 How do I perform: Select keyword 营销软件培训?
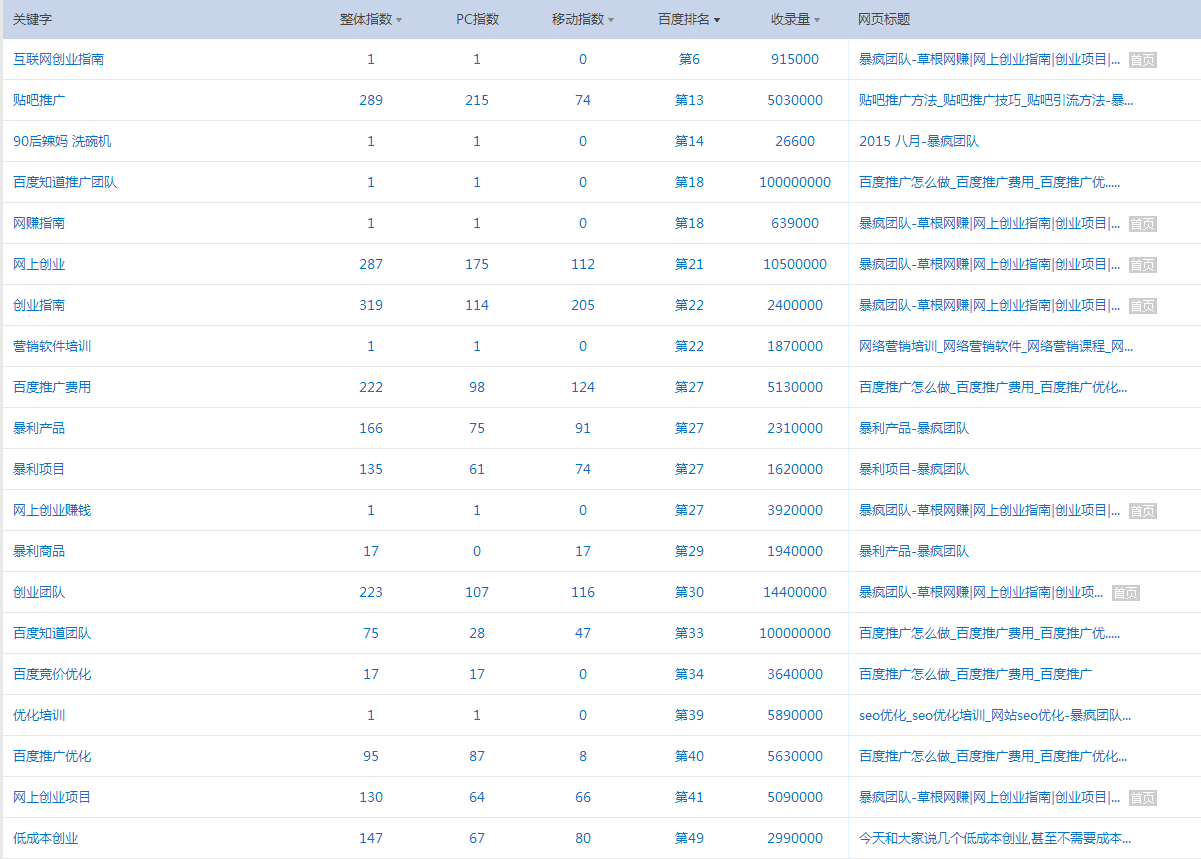pyautogui.click(x=52, y=346)
